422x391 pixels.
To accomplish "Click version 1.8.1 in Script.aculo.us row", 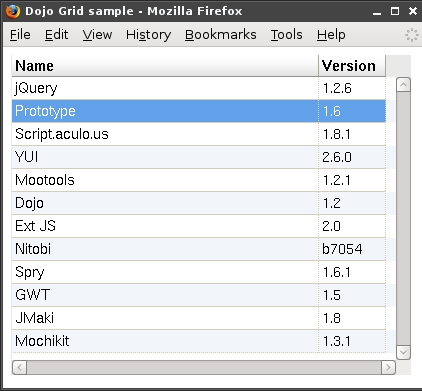I will [352, 134].
